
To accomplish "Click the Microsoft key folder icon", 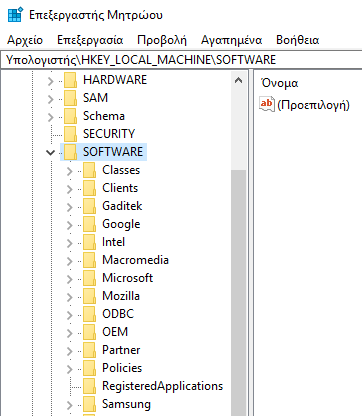I will (90, 278).
